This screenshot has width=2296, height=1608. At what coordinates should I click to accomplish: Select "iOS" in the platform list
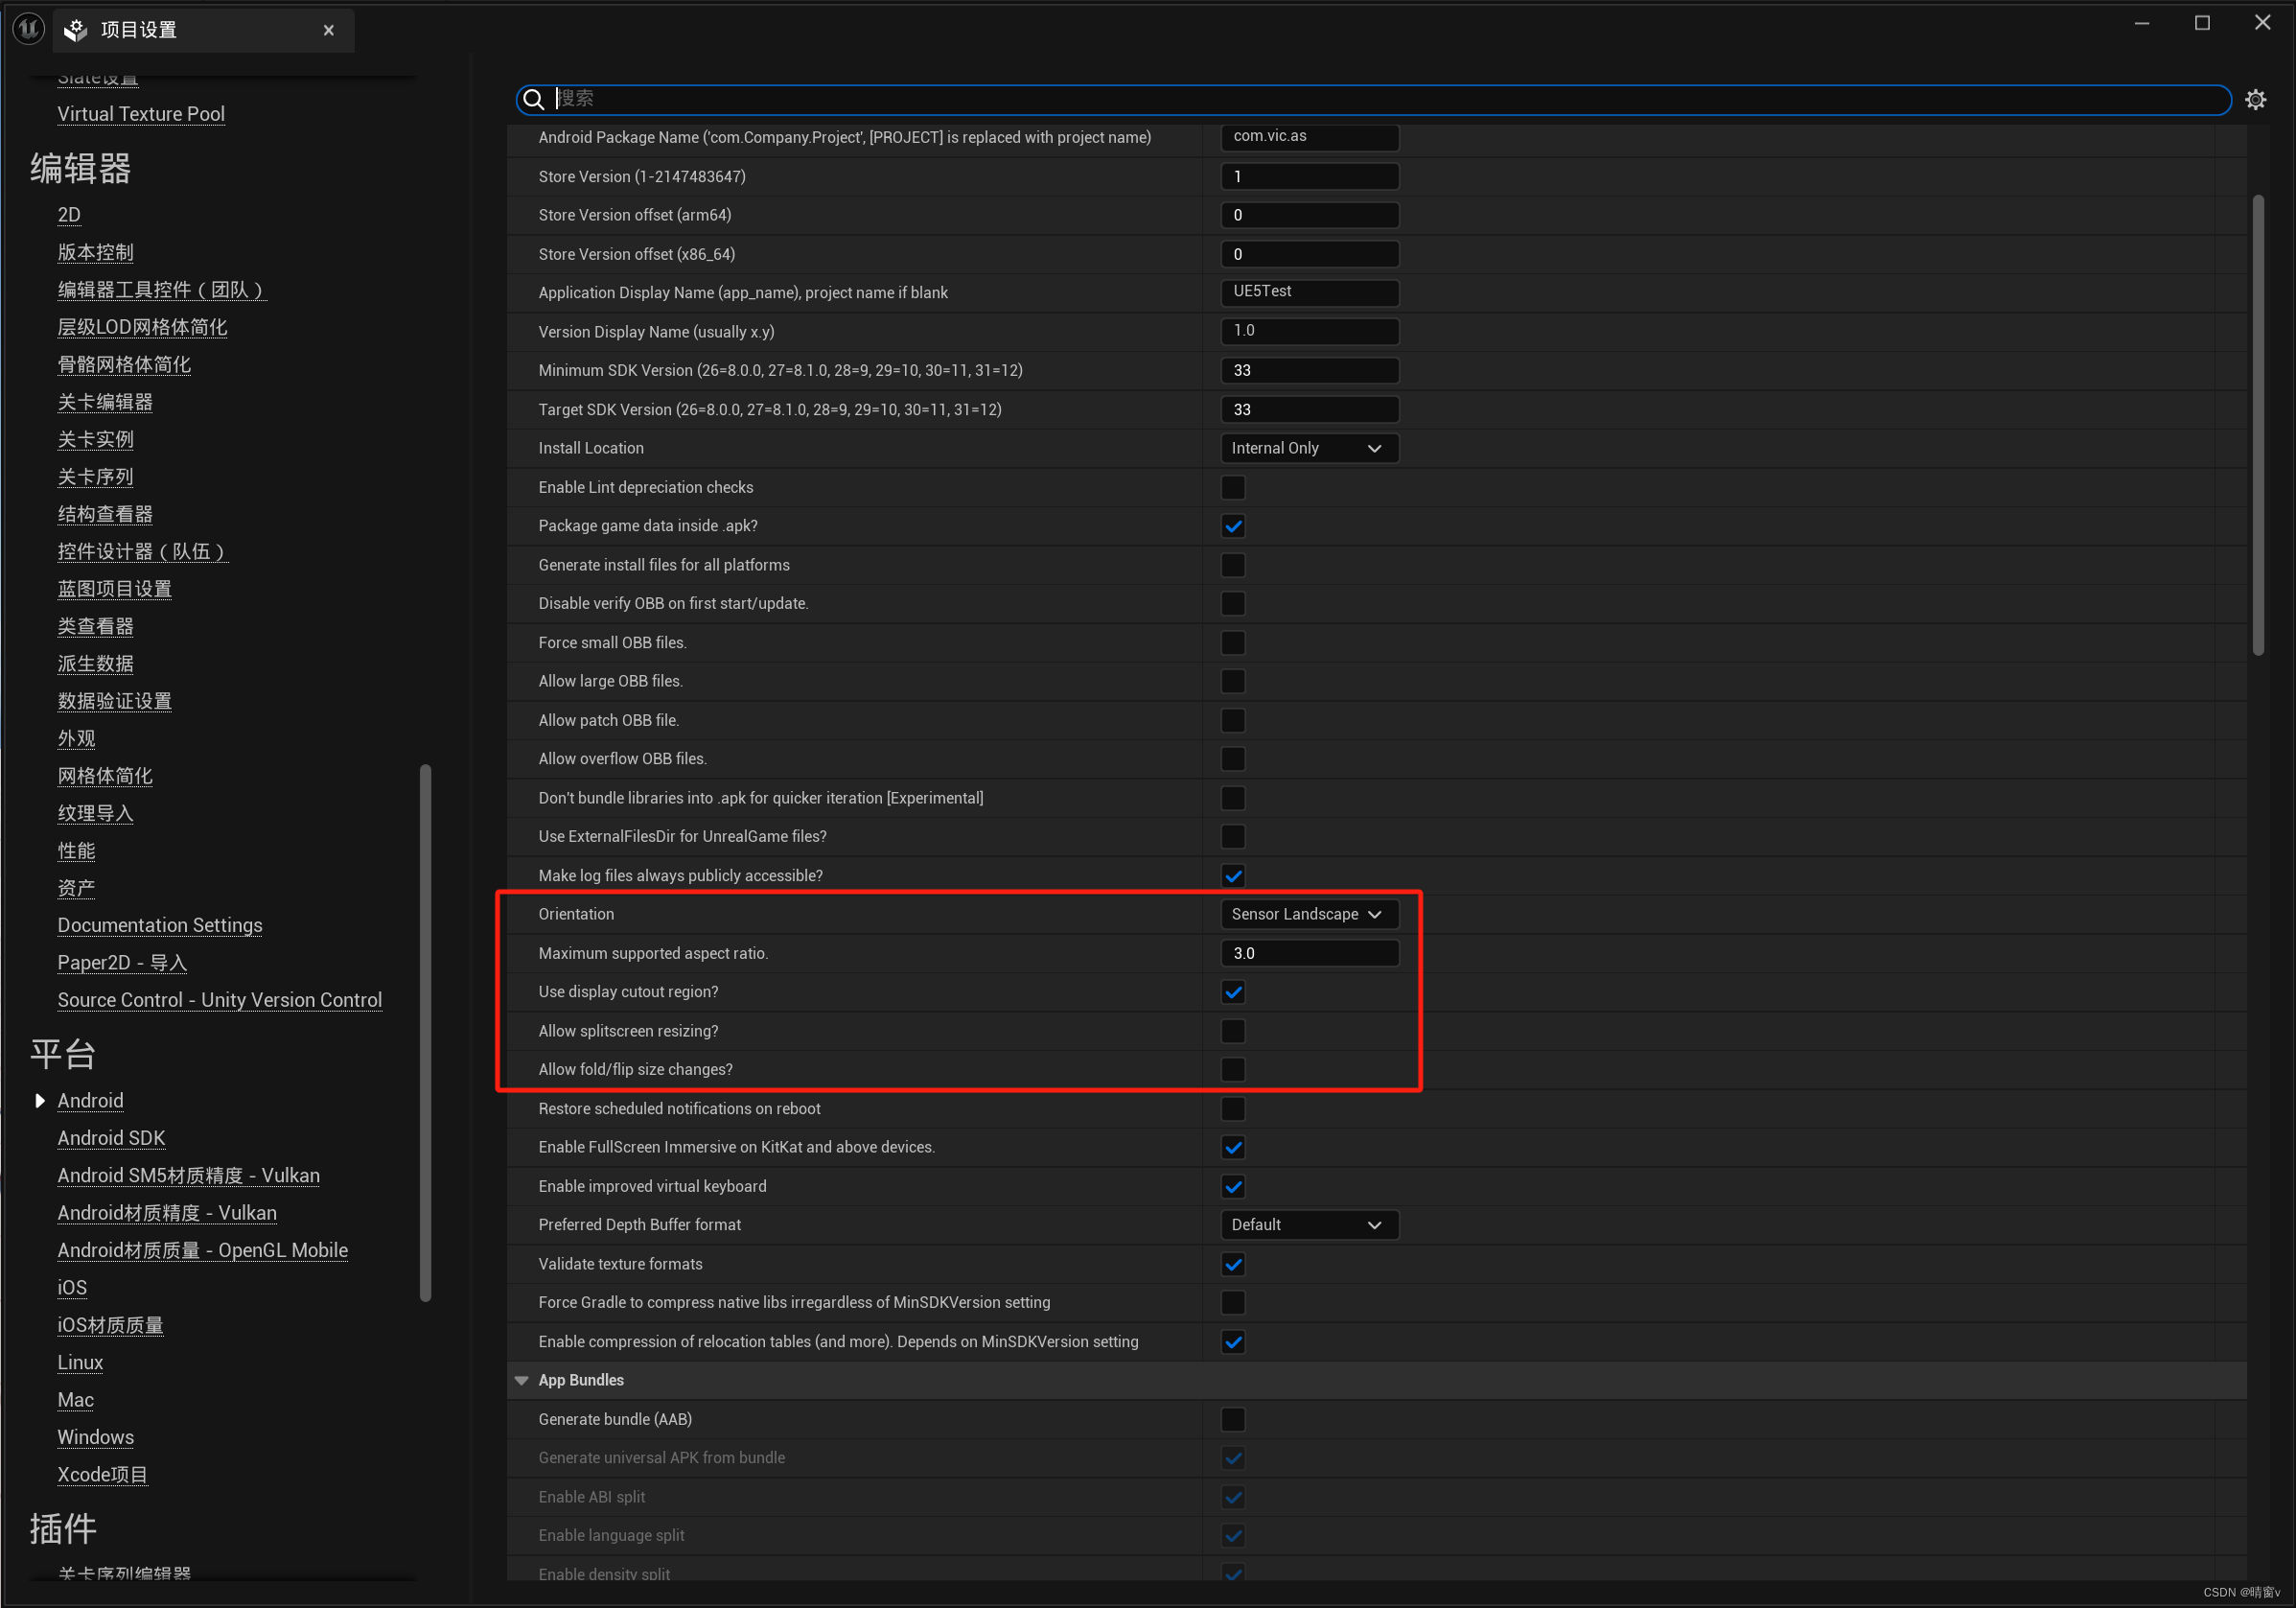[71, 1287]
